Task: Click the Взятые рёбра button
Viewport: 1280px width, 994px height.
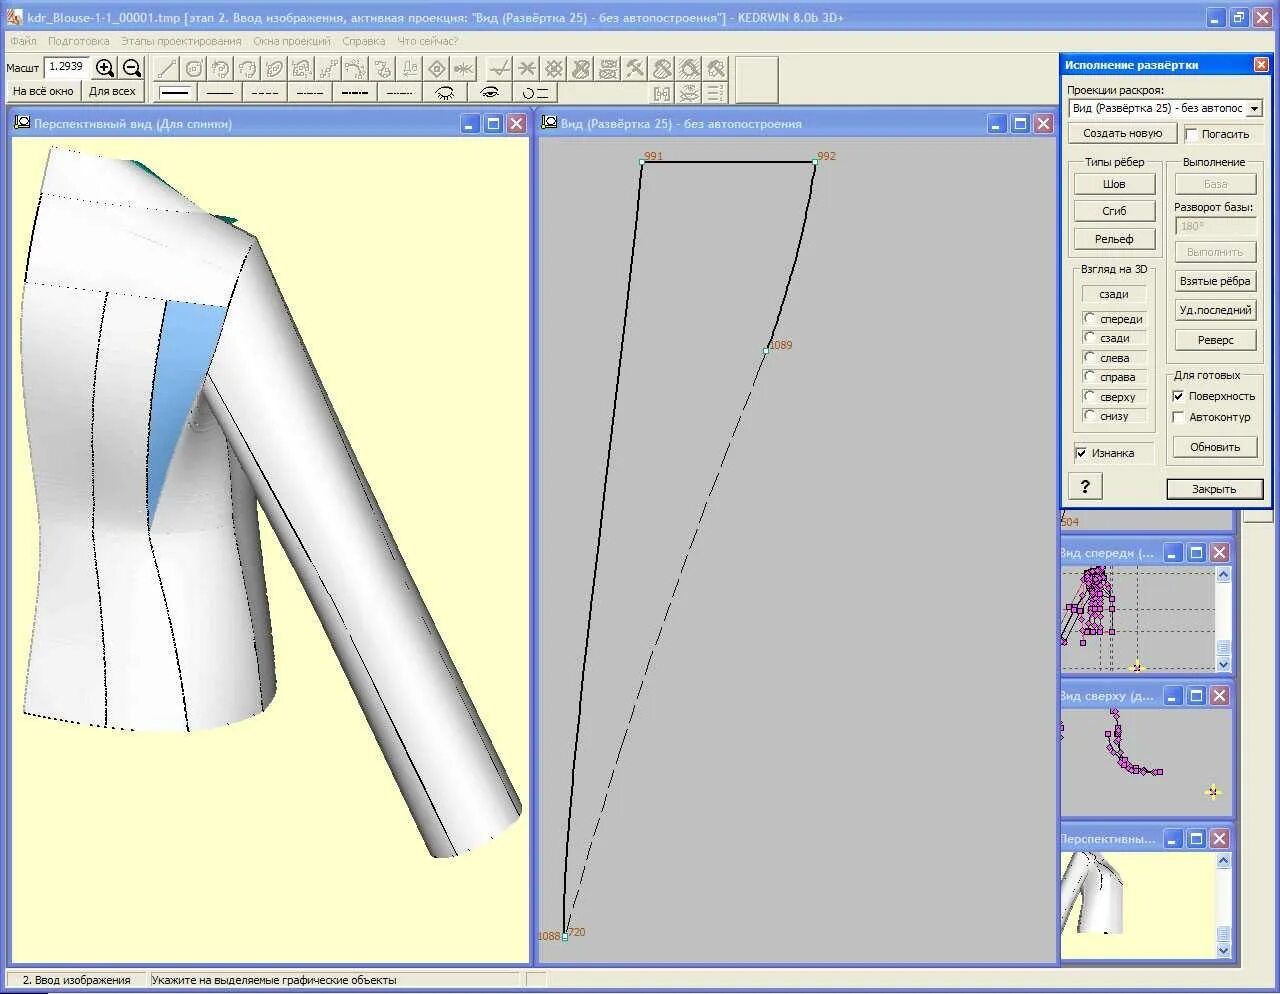Action: click(x=1215, y=281)
